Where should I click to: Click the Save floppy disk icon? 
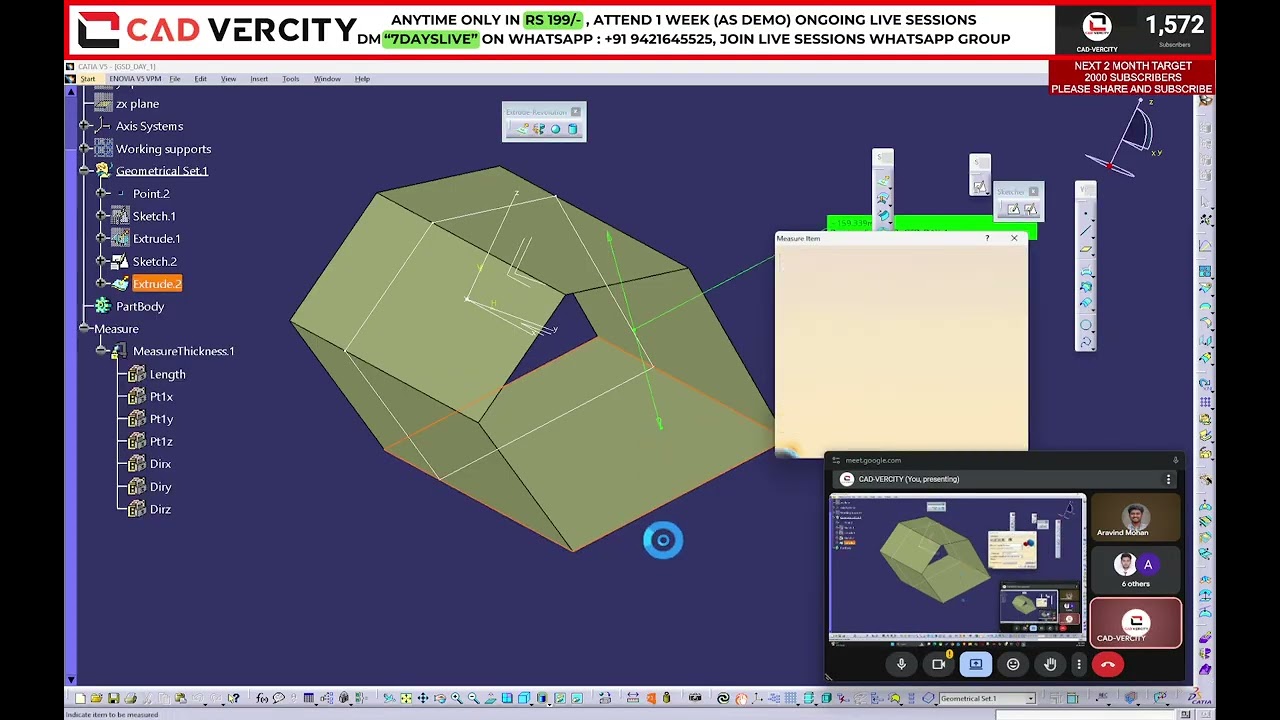pos(113,698)
